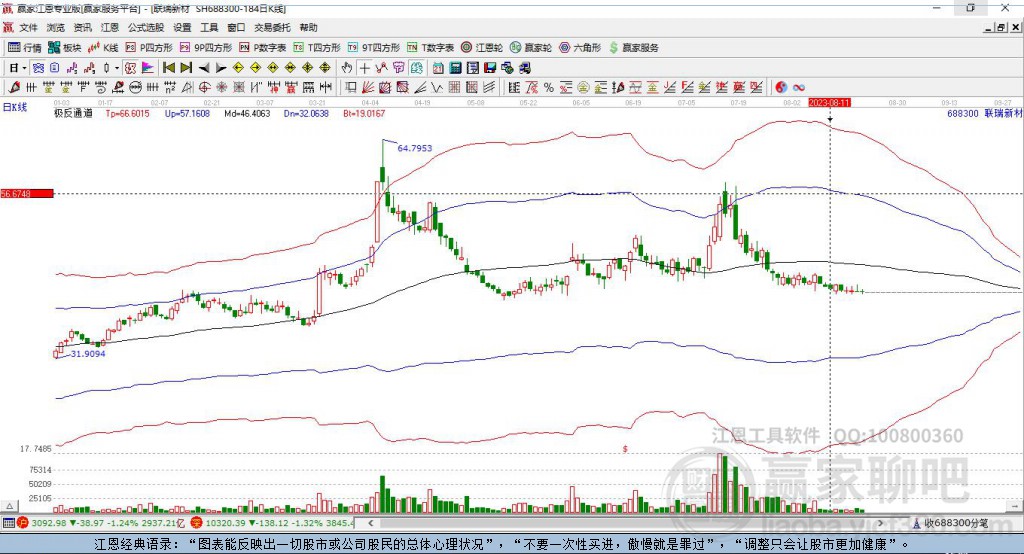The width and height of the screenshot is (1024, 554).
Task: Open the 交易委托 menu
Action: 272,27
